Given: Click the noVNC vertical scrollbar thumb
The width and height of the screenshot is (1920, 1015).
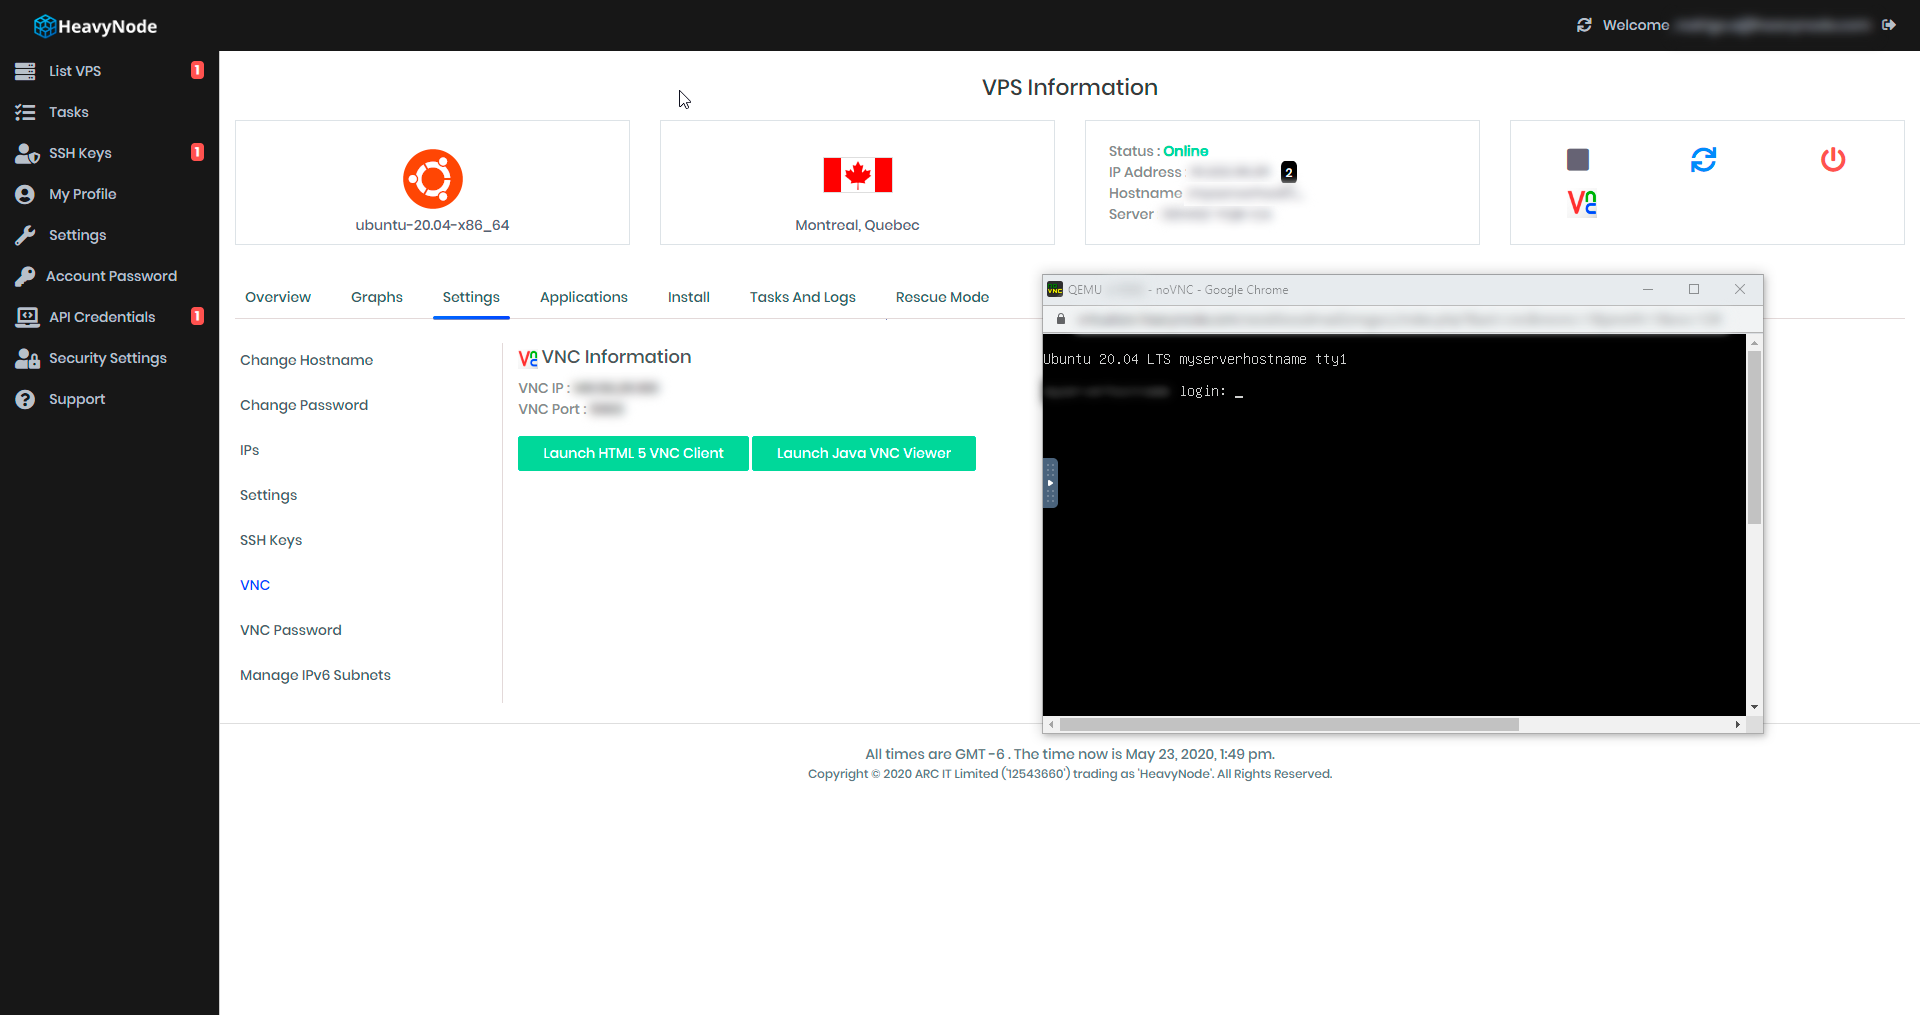Looking at the screenshot, I should 1754,437.
